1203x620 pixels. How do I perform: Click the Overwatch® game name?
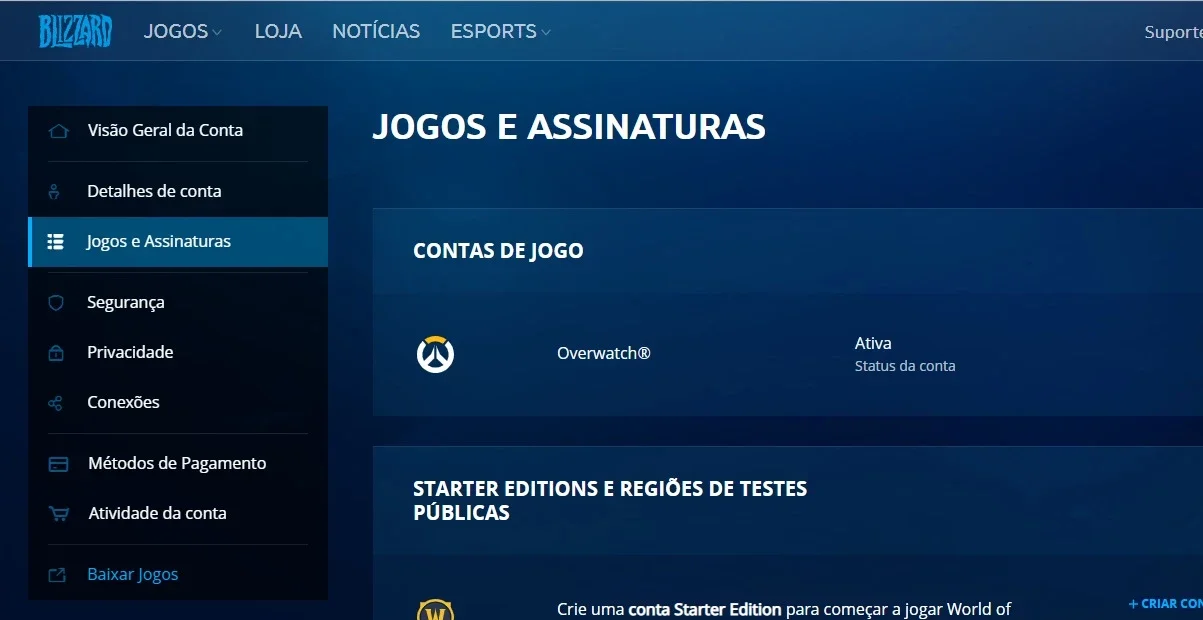pyautogui.click(x=604, y=354)
